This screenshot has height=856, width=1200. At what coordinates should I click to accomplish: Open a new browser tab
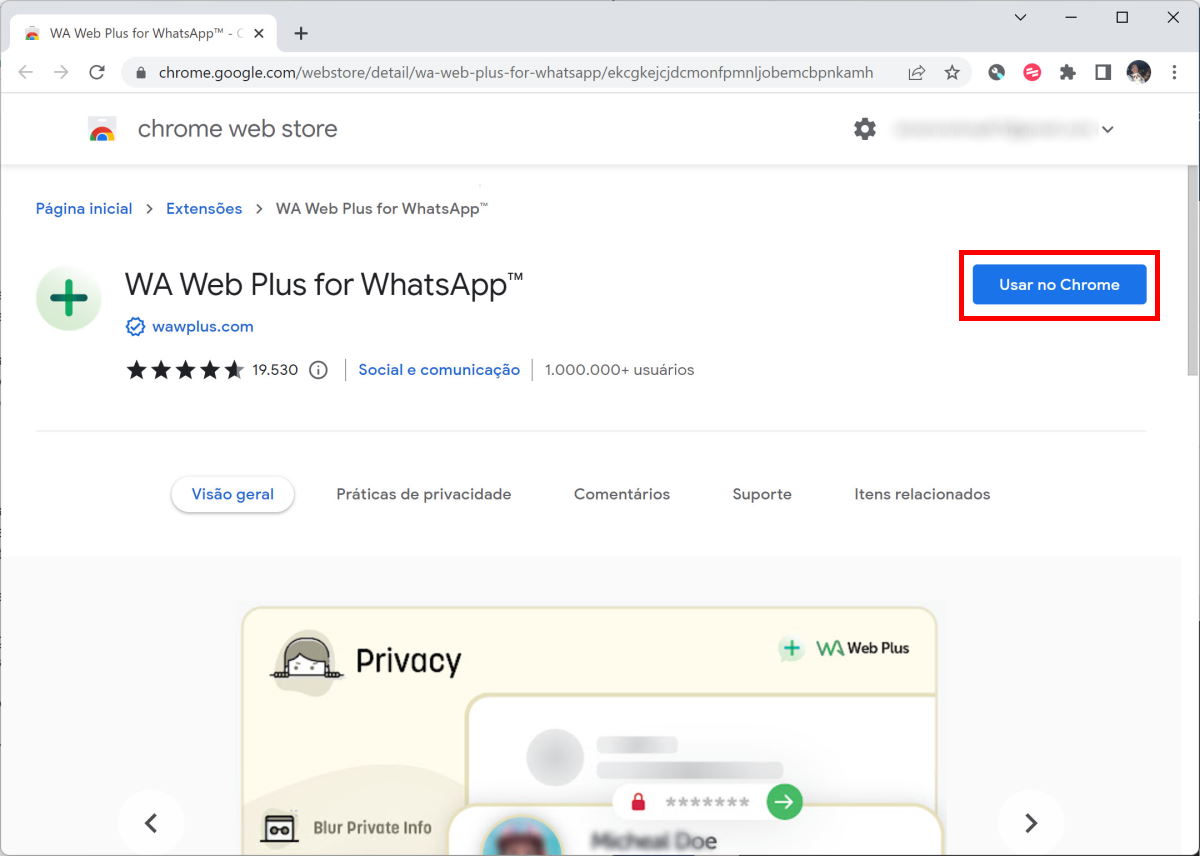coord(301,33)
